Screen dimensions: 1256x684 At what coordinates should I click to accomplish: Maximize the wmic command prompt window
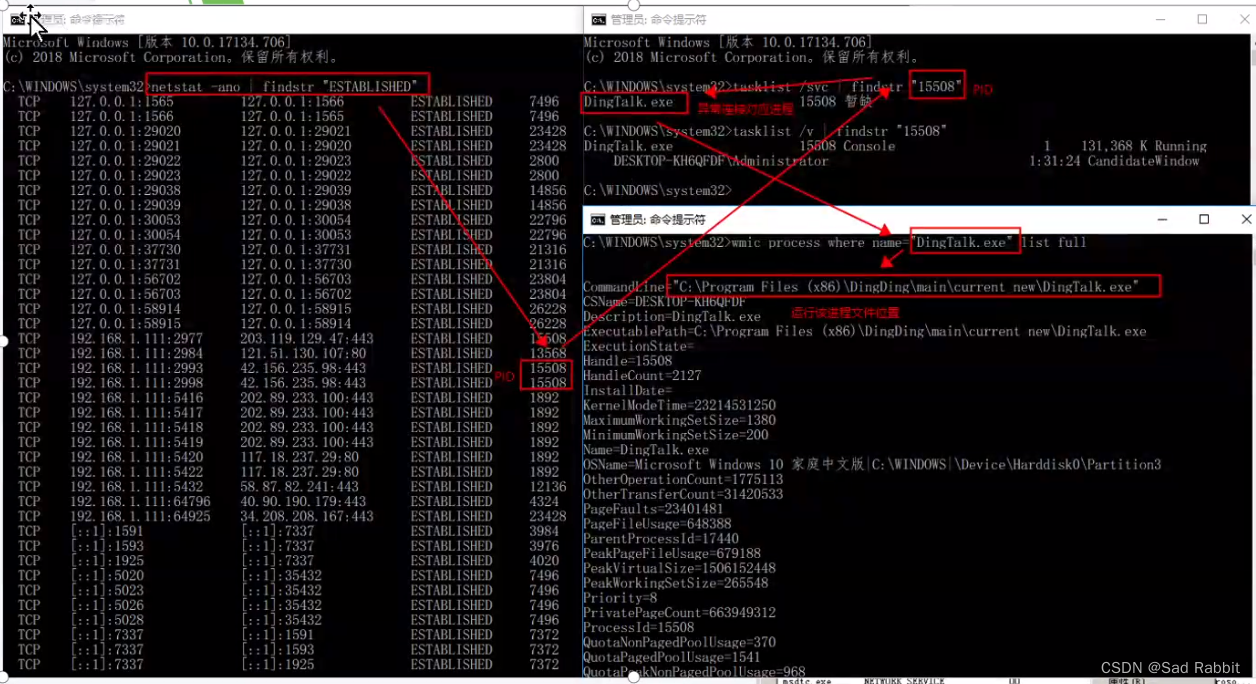coord(1204,219)
